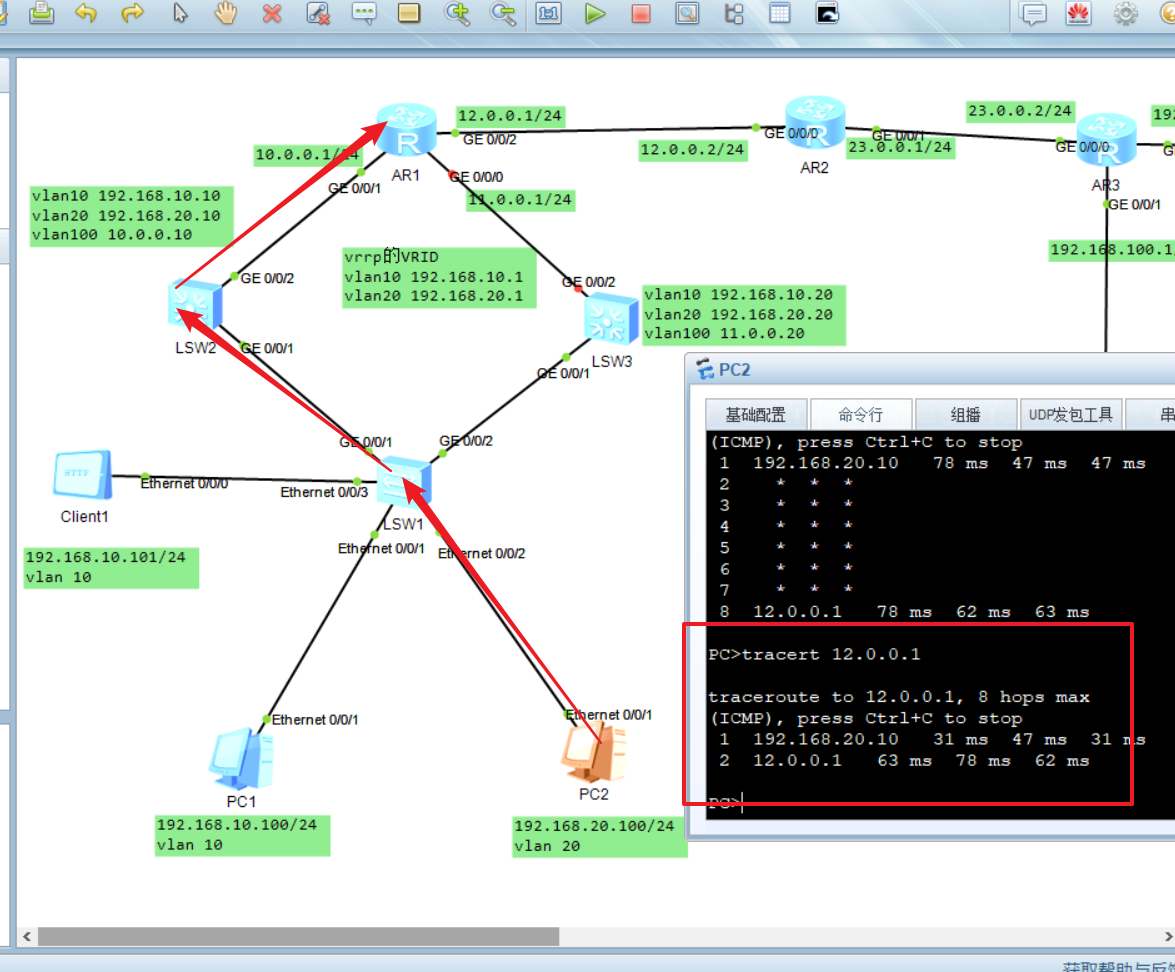
Task: Click the Redo arrow in toolbar
Action: (x=132, y=13)
